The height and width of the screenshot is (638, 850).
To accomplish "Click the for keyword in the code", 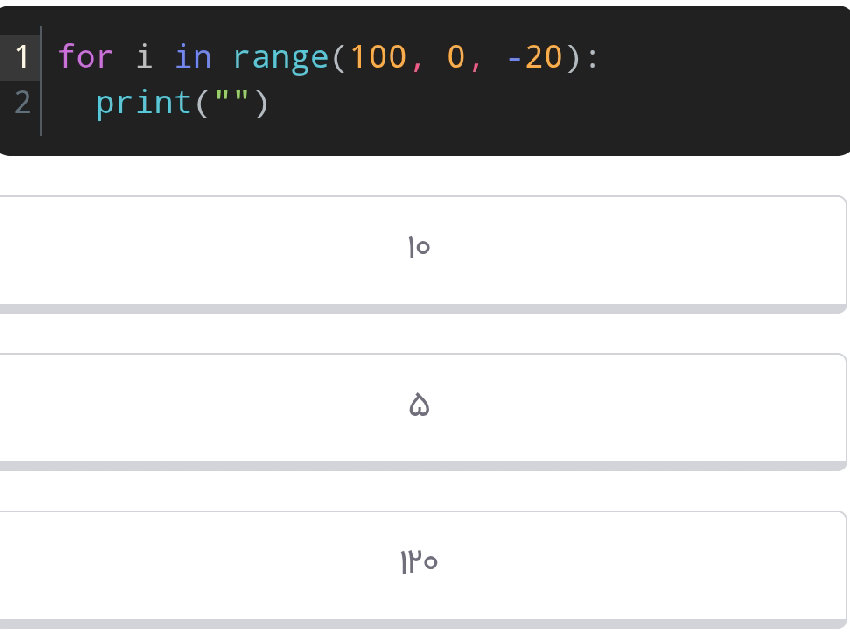I will point(85,57).
